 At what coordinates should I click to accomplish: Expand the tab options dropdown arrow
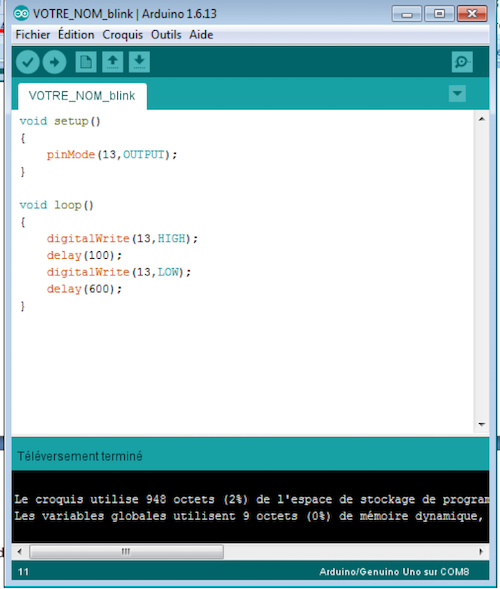click(457, 93)
